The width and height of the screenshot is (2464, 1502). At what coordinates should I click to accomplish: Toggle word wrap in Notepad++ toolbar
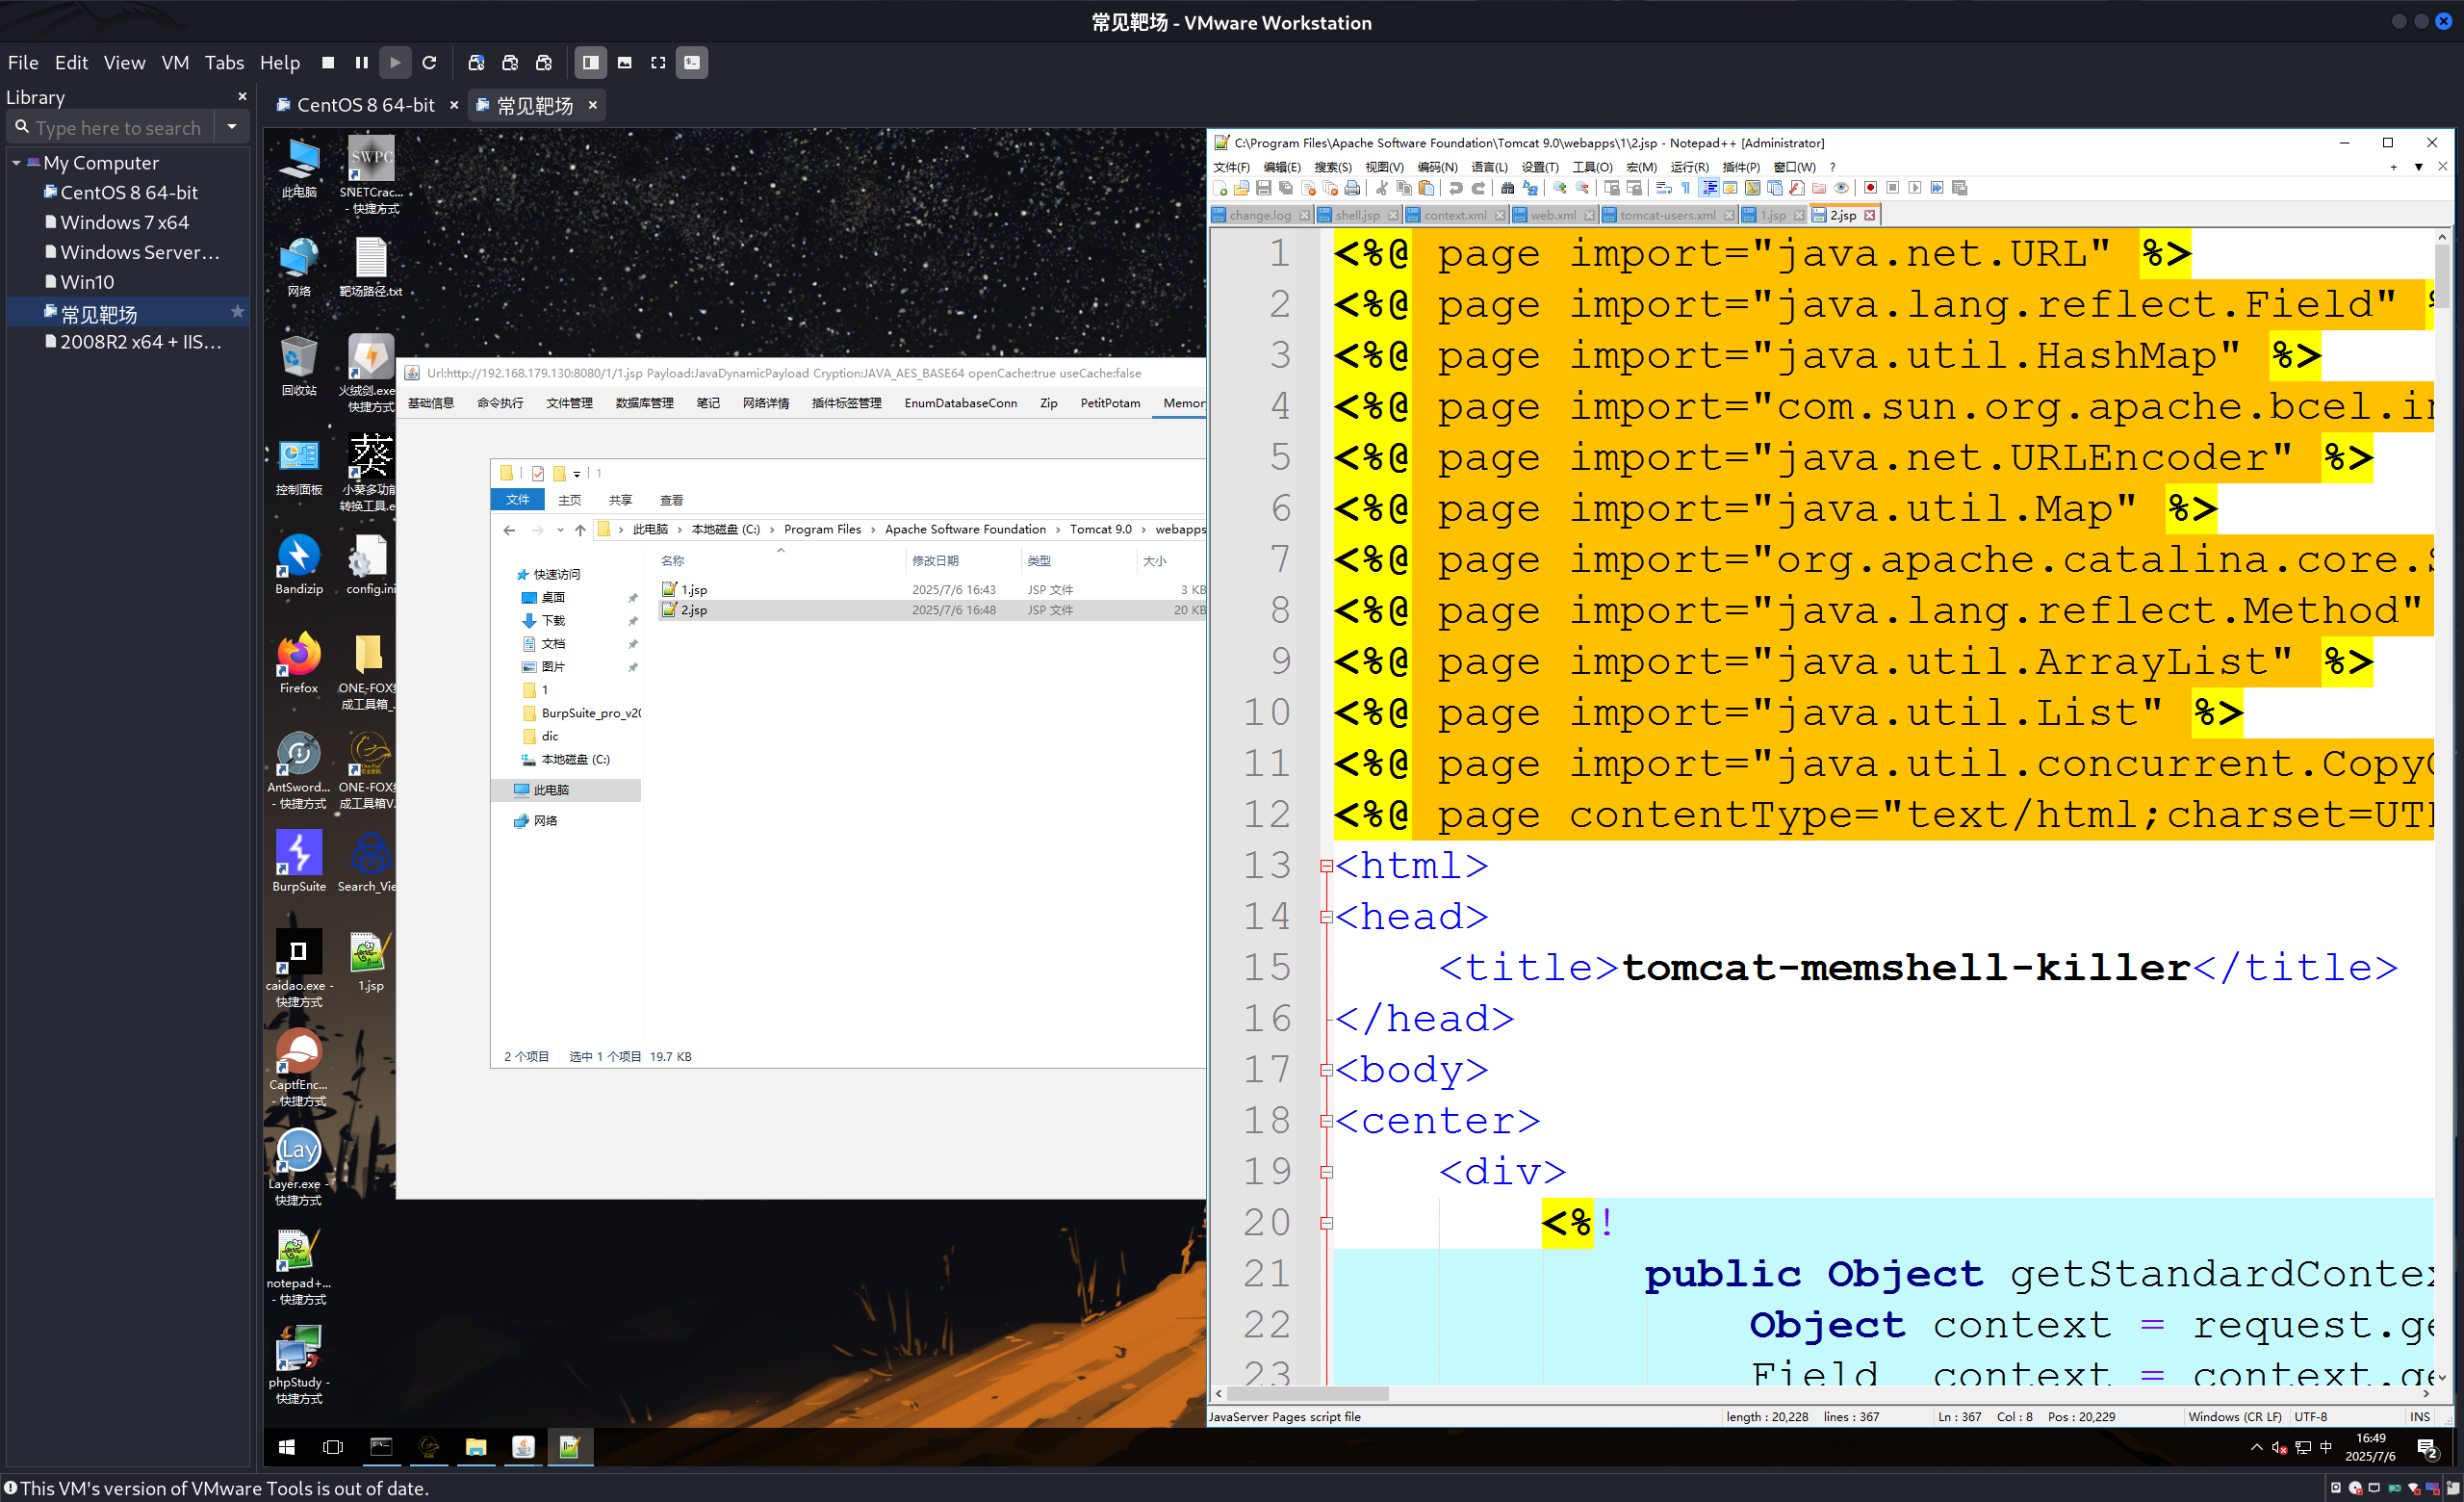[x=1663, y=188]
